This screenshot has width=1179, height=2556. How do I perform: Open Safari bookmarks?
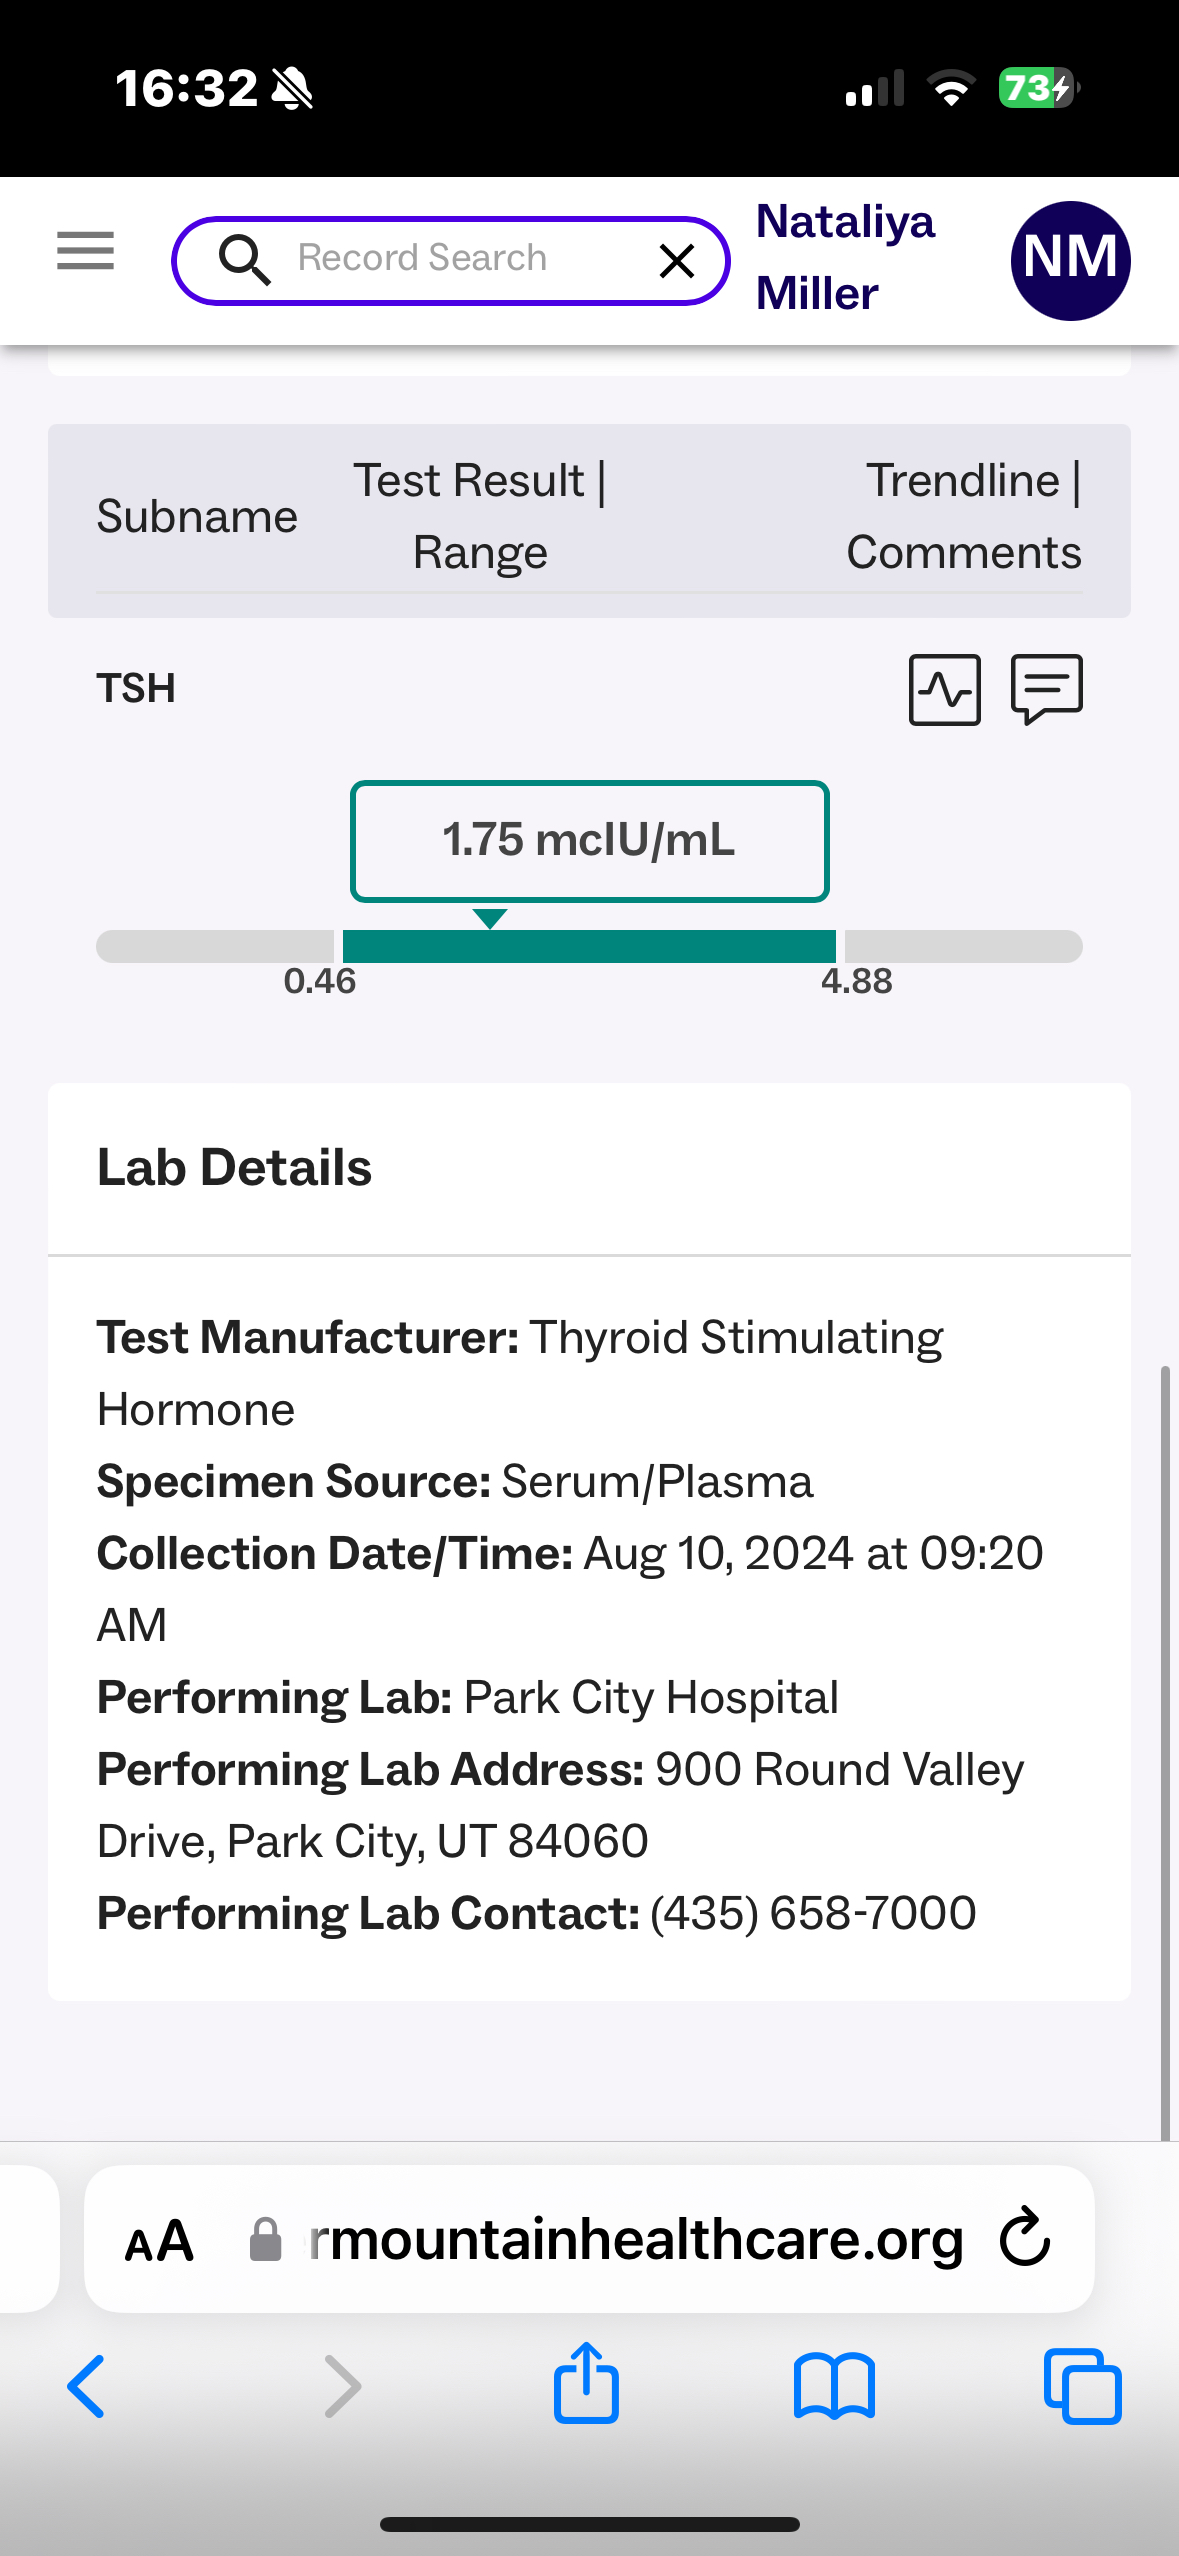(x=834, y=2386)
